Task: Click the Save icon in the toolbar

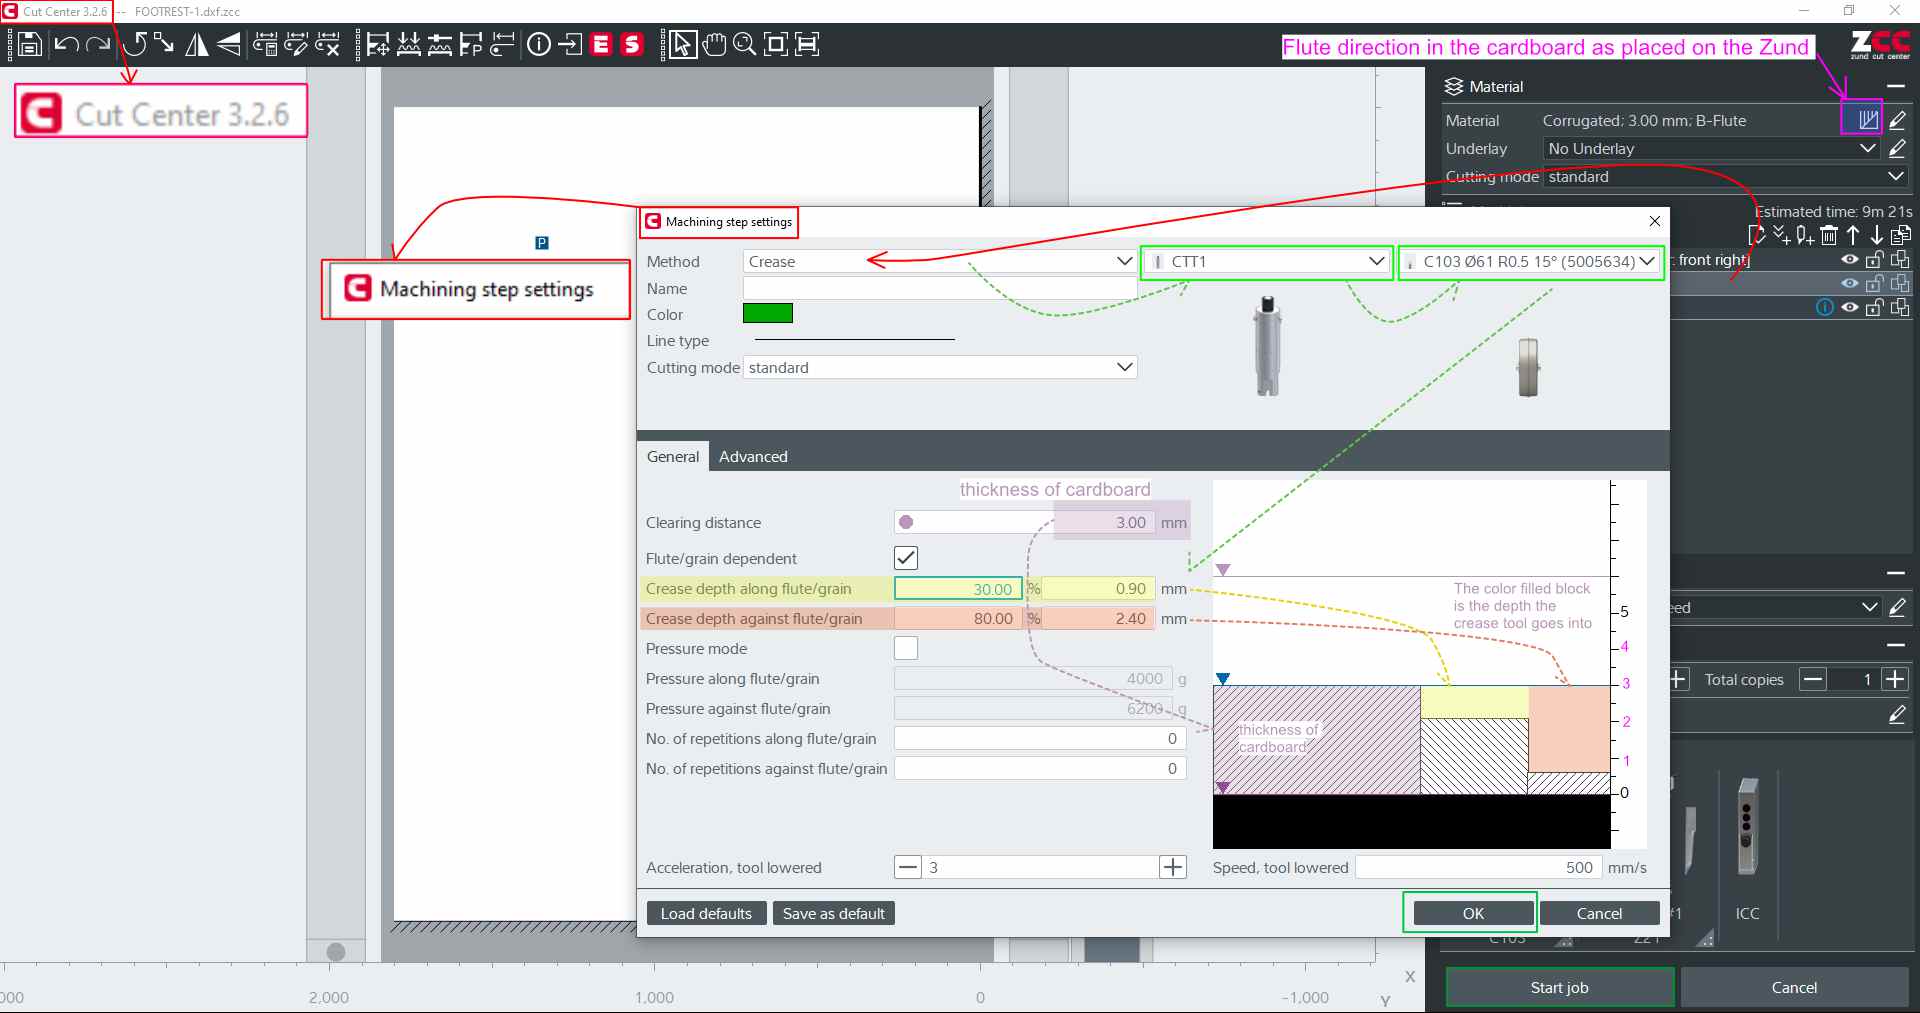Action: (30, 44)
